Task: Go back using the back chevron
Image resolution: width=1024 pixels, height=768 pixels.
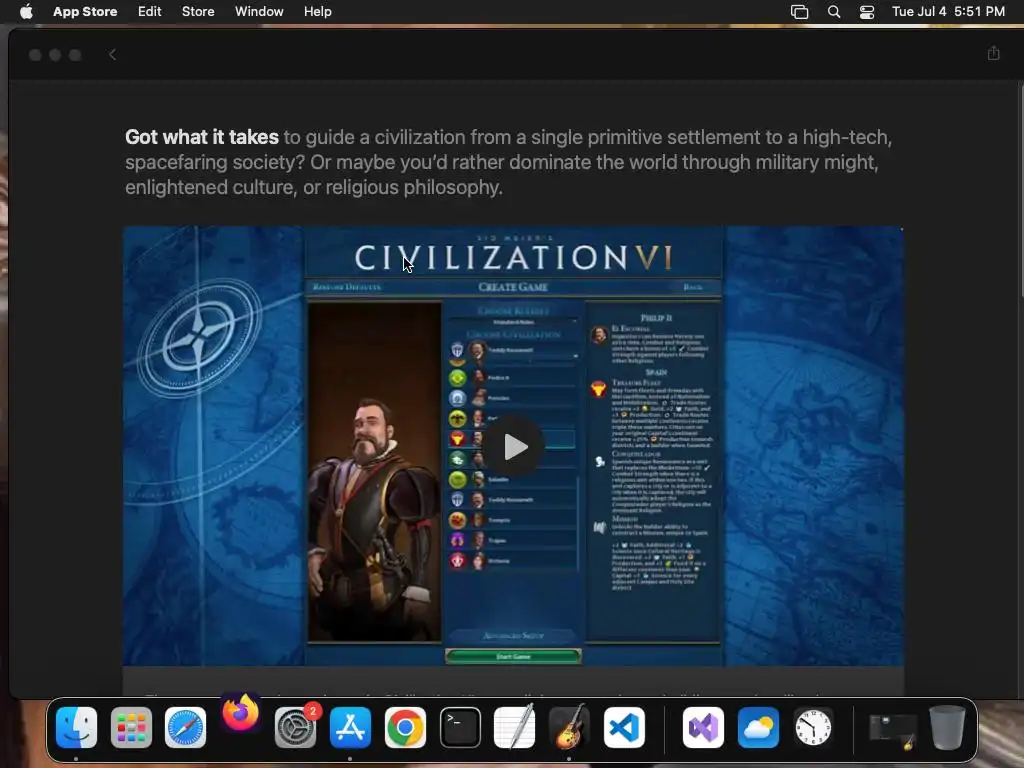Action: (112, 54)
